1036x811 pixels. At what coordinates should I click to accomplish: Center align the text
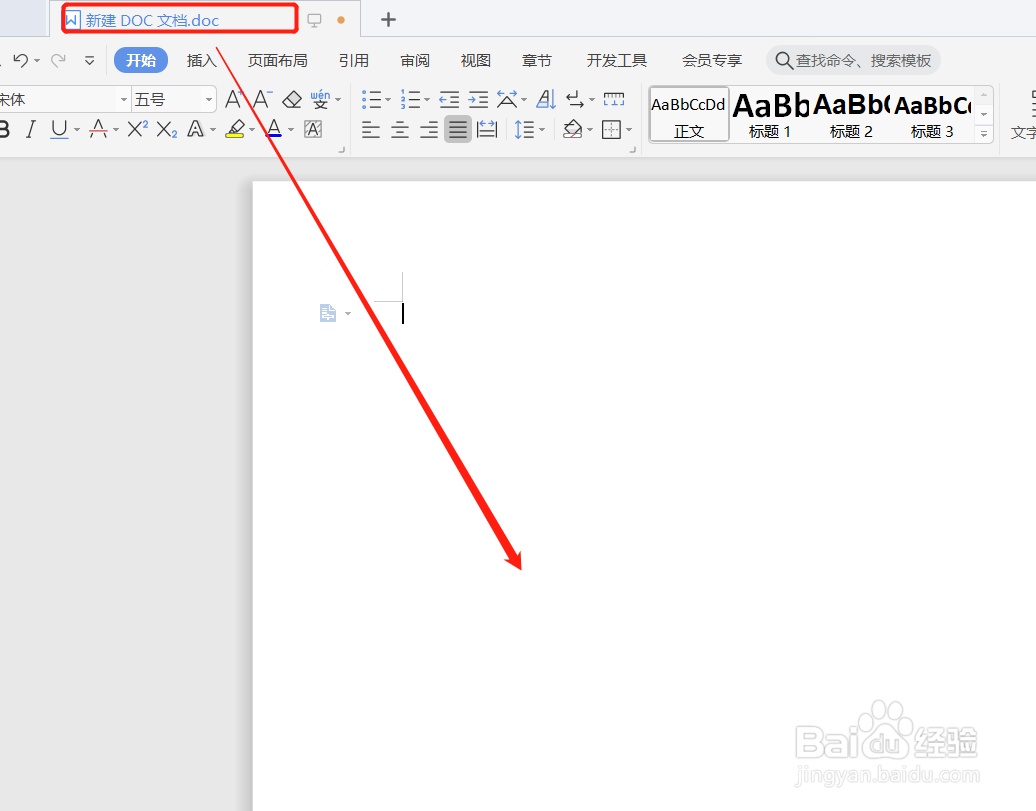tap(400, 130)
